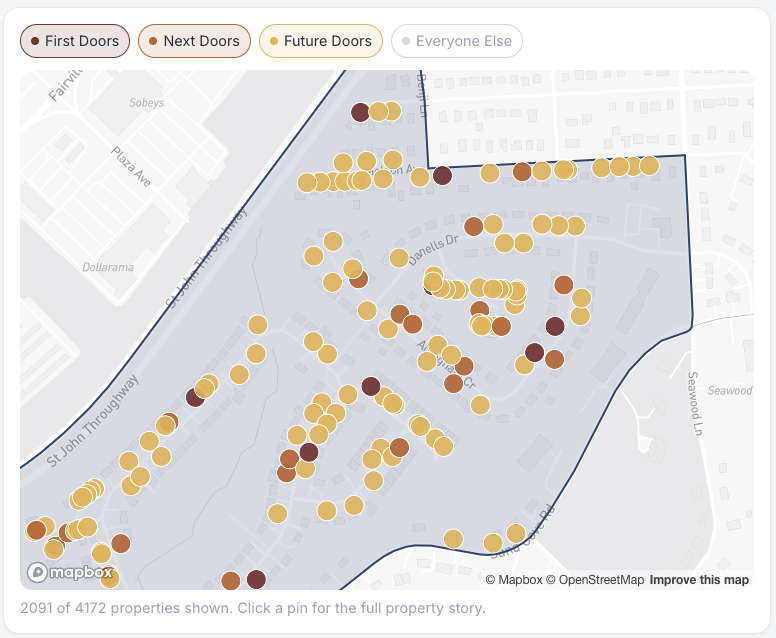Image resolution: width=776 pixels, height=638 pixels.
Task: Select the lone yellow pin below the Cr label
Action: 480,405
